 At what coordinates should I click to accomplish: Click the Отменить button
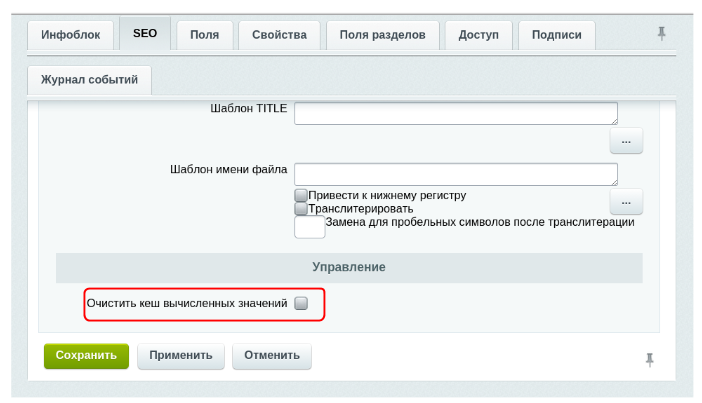click(x=272, y=355)
